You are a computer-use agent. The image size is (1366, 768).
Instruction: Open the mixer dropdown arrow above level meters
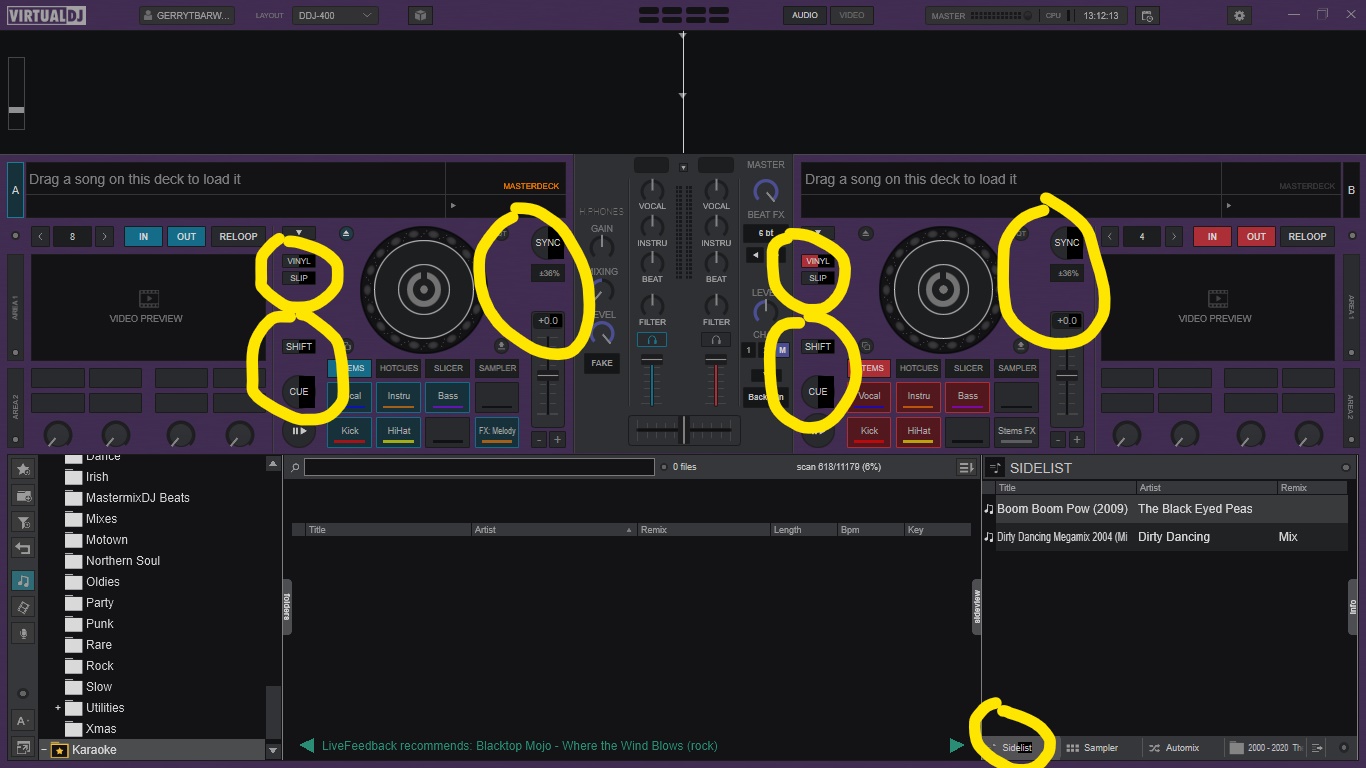click(684, 167)
